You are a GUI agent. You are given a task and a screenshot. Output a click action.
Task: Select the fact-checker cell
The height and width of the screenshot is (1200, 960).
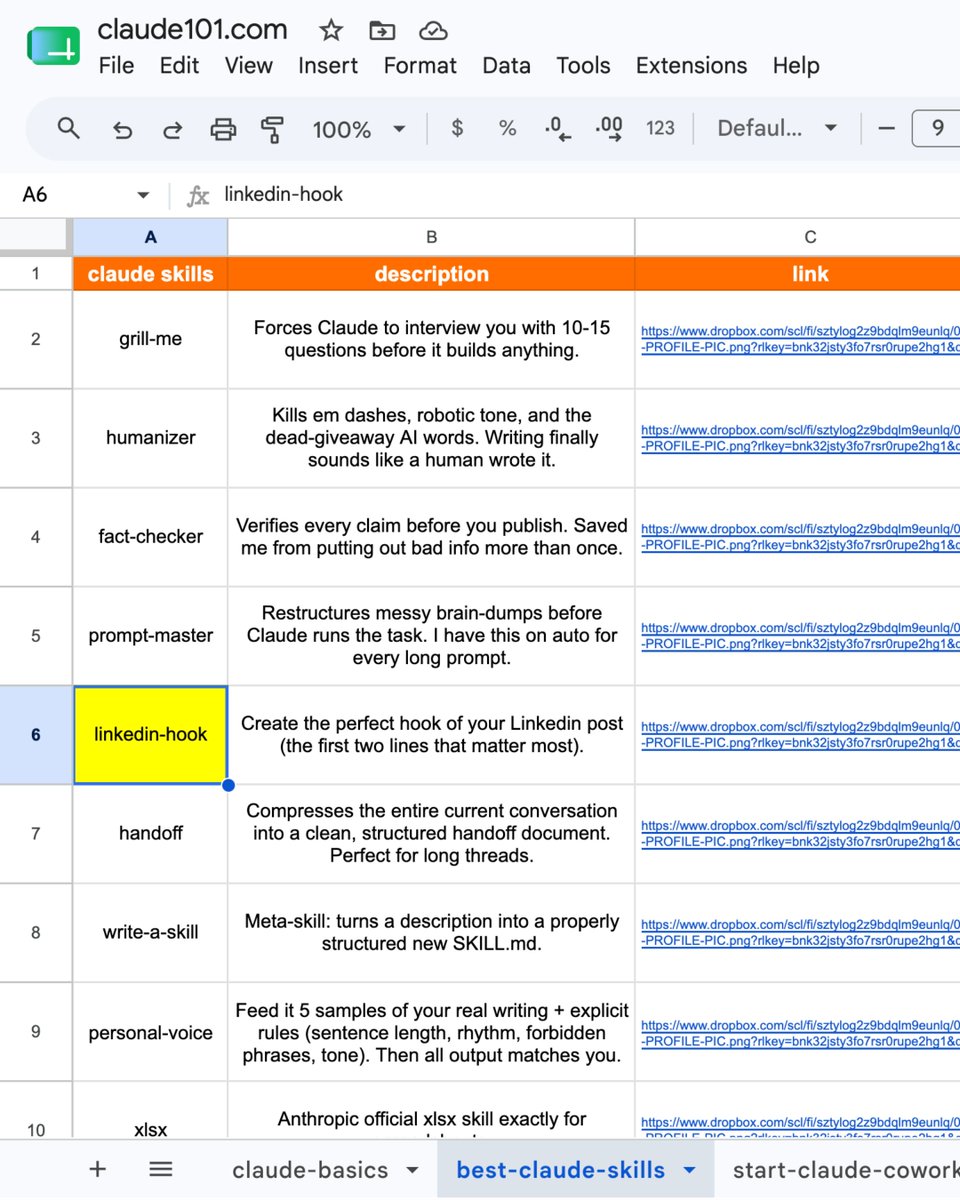150,537
